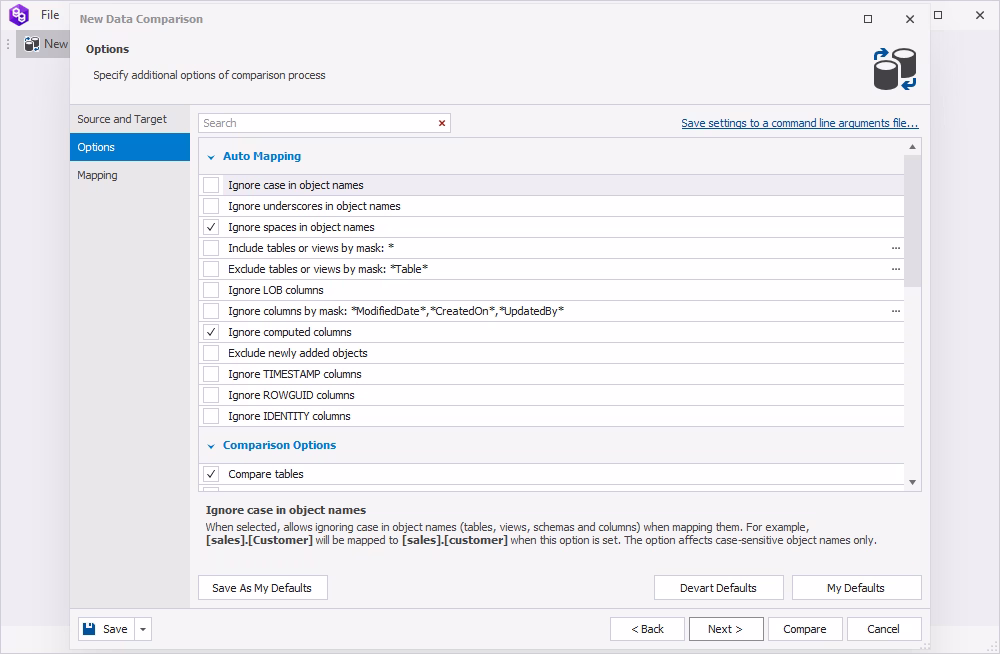Check Ignore IDENTITY columns

[x=211, y=417]
